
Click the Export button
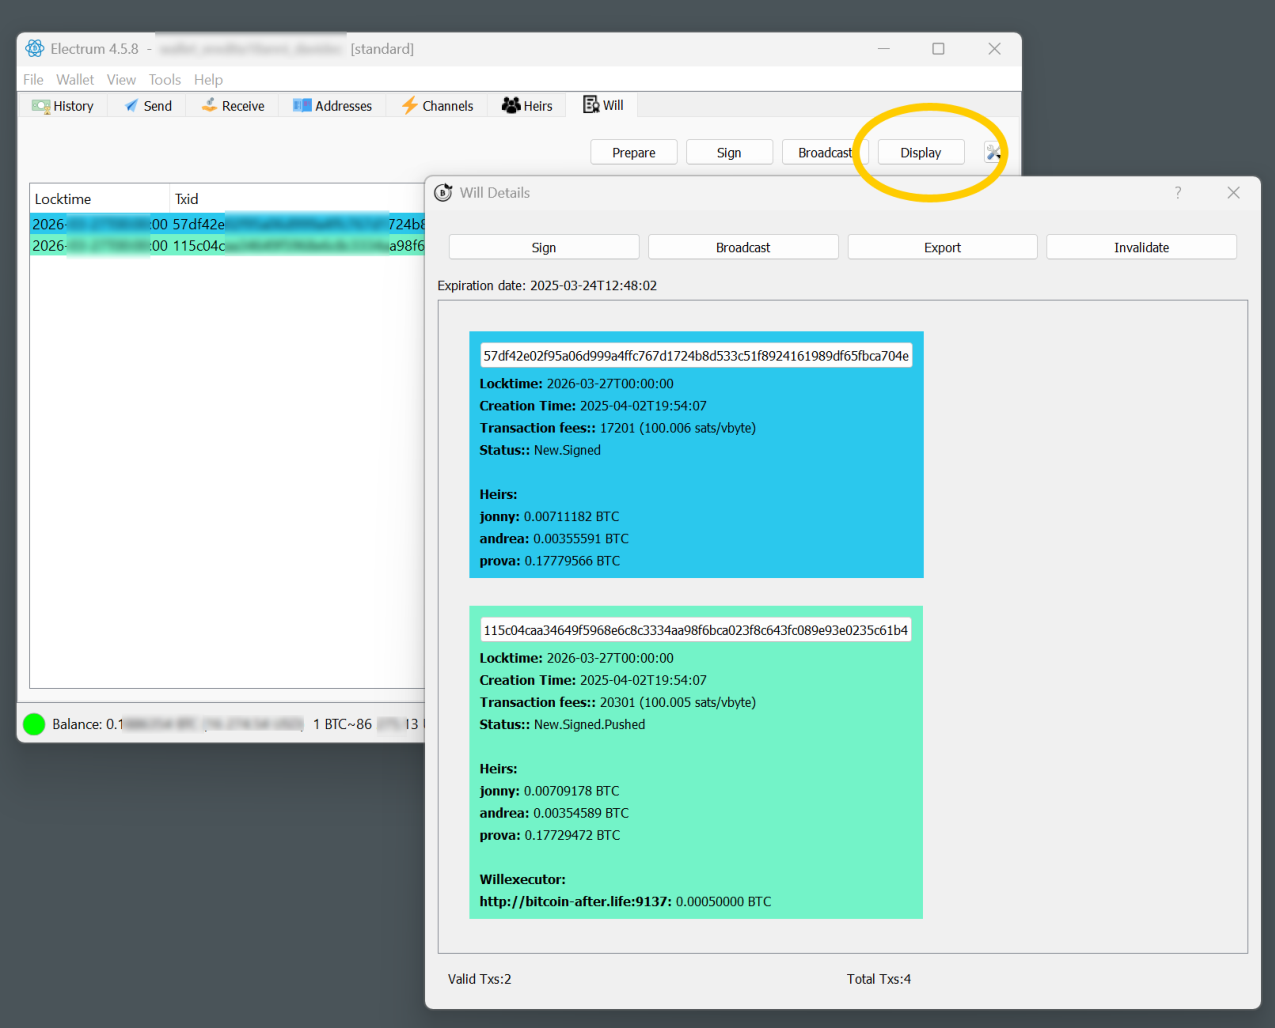pos(942,247)
